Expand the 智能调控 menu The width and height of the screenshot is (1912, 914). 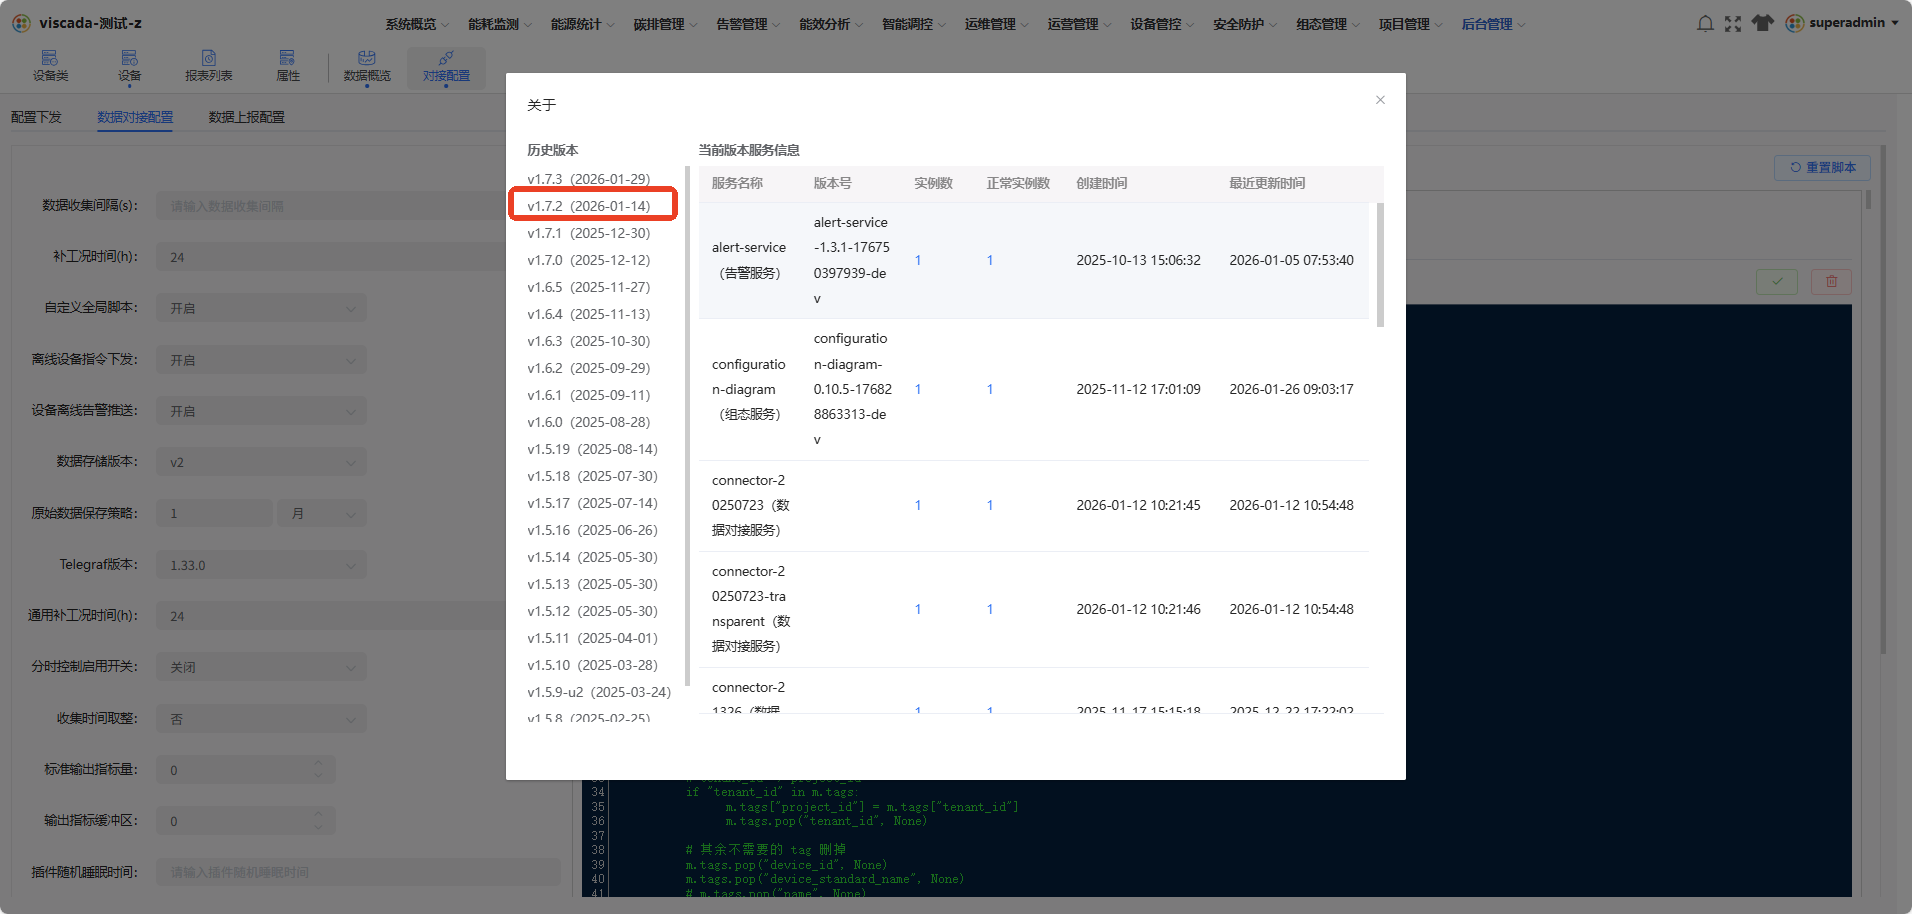914,24
